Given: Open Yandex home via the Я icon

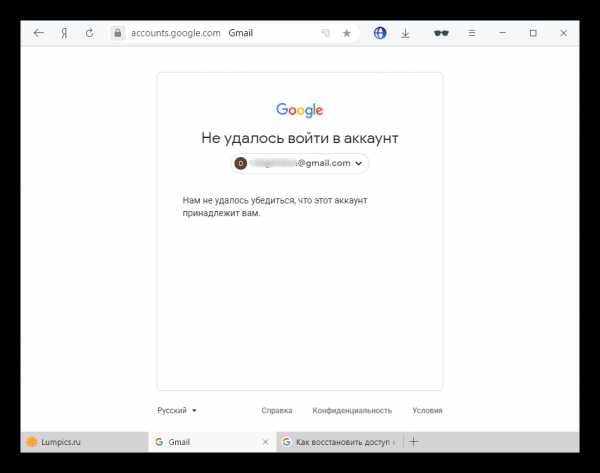Looking at the screenshot, I should click(x=64, y=33).
